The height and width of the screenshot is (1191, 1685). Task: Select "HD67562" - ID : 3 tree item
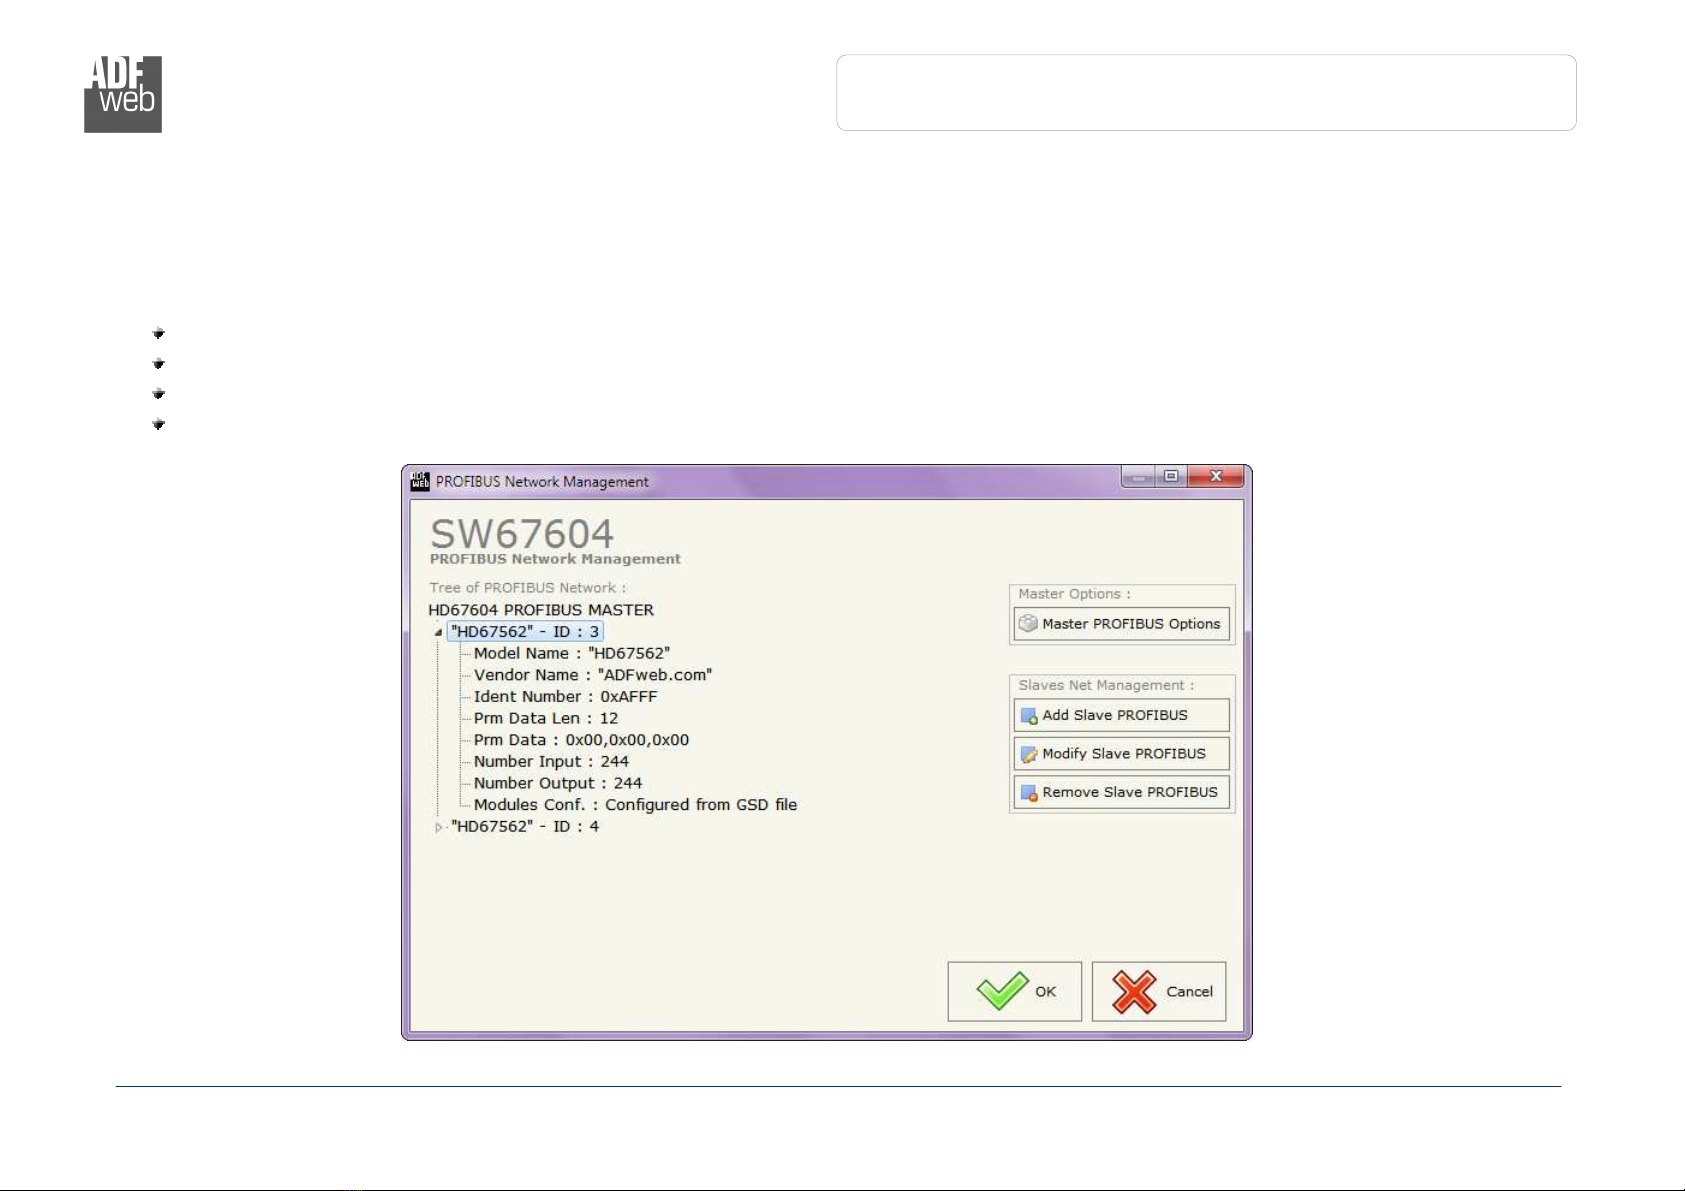(x=525, y=632)
